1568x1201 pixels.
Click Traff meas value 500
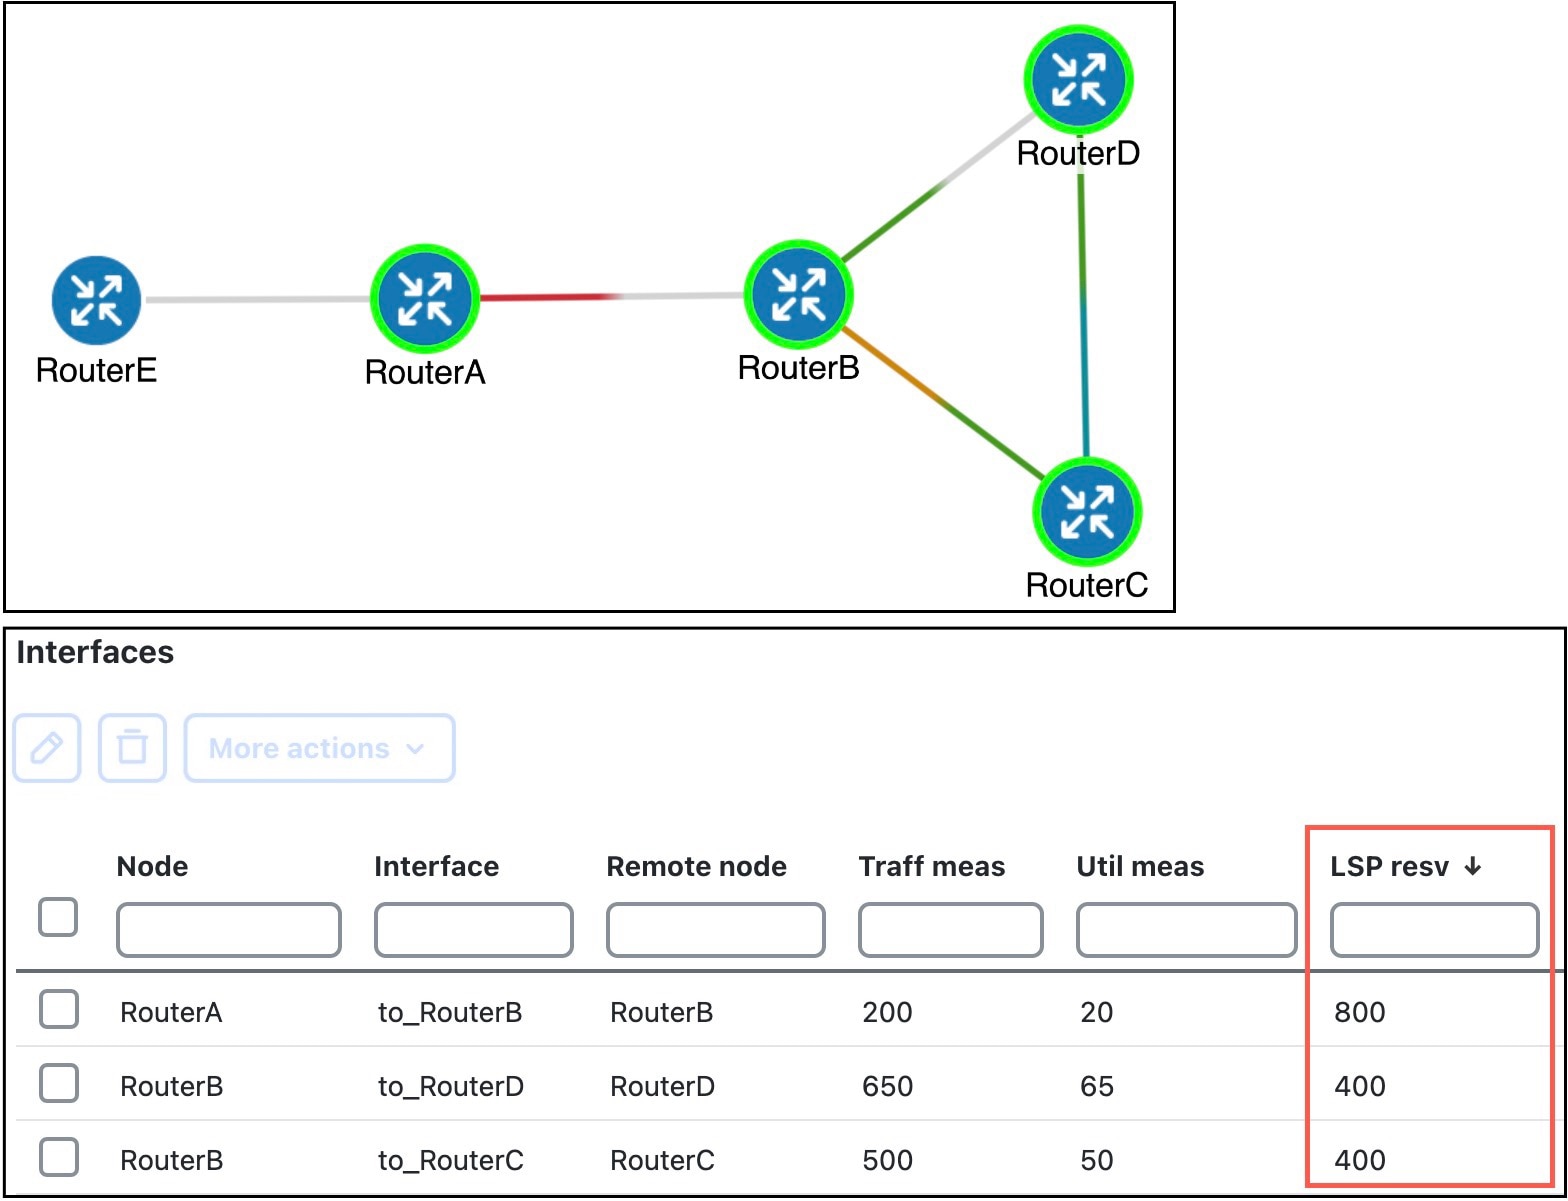click(x=887, y=1160)
